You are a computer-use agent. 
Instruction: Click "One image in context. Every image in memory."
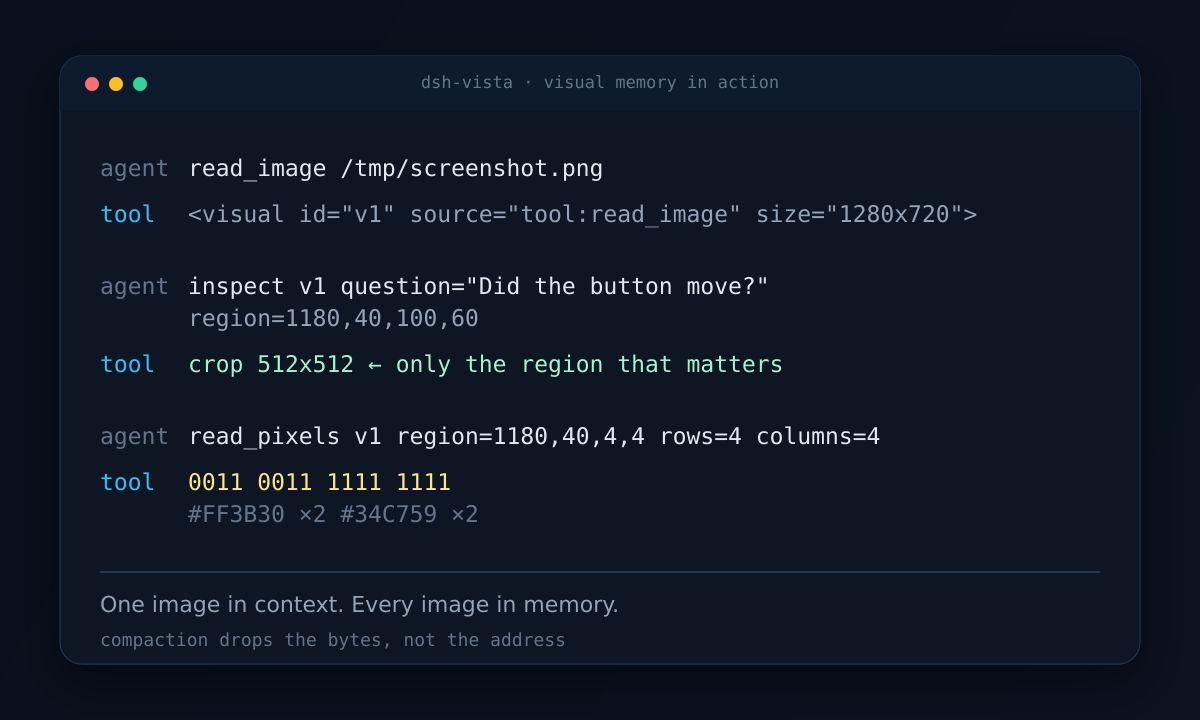pyautogui.click(x=359, y=605)
